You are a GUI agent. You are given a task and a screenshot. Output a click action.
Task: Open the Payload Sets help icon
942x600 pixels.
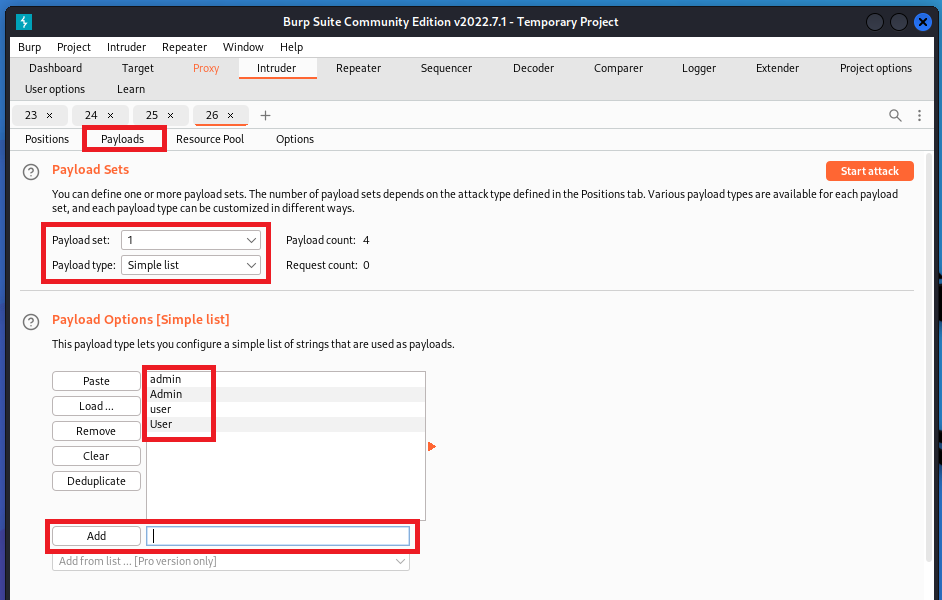point(31,172)
